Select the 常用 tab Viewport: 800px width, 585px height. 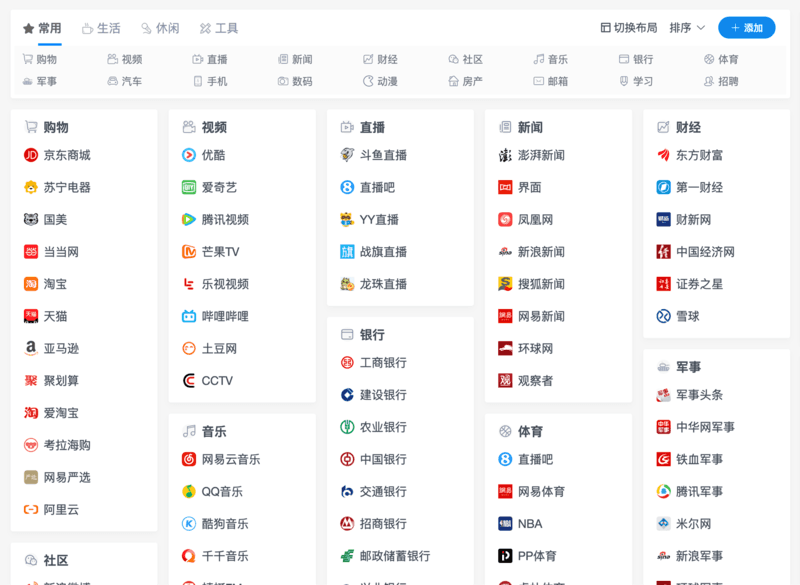(42, 28)
